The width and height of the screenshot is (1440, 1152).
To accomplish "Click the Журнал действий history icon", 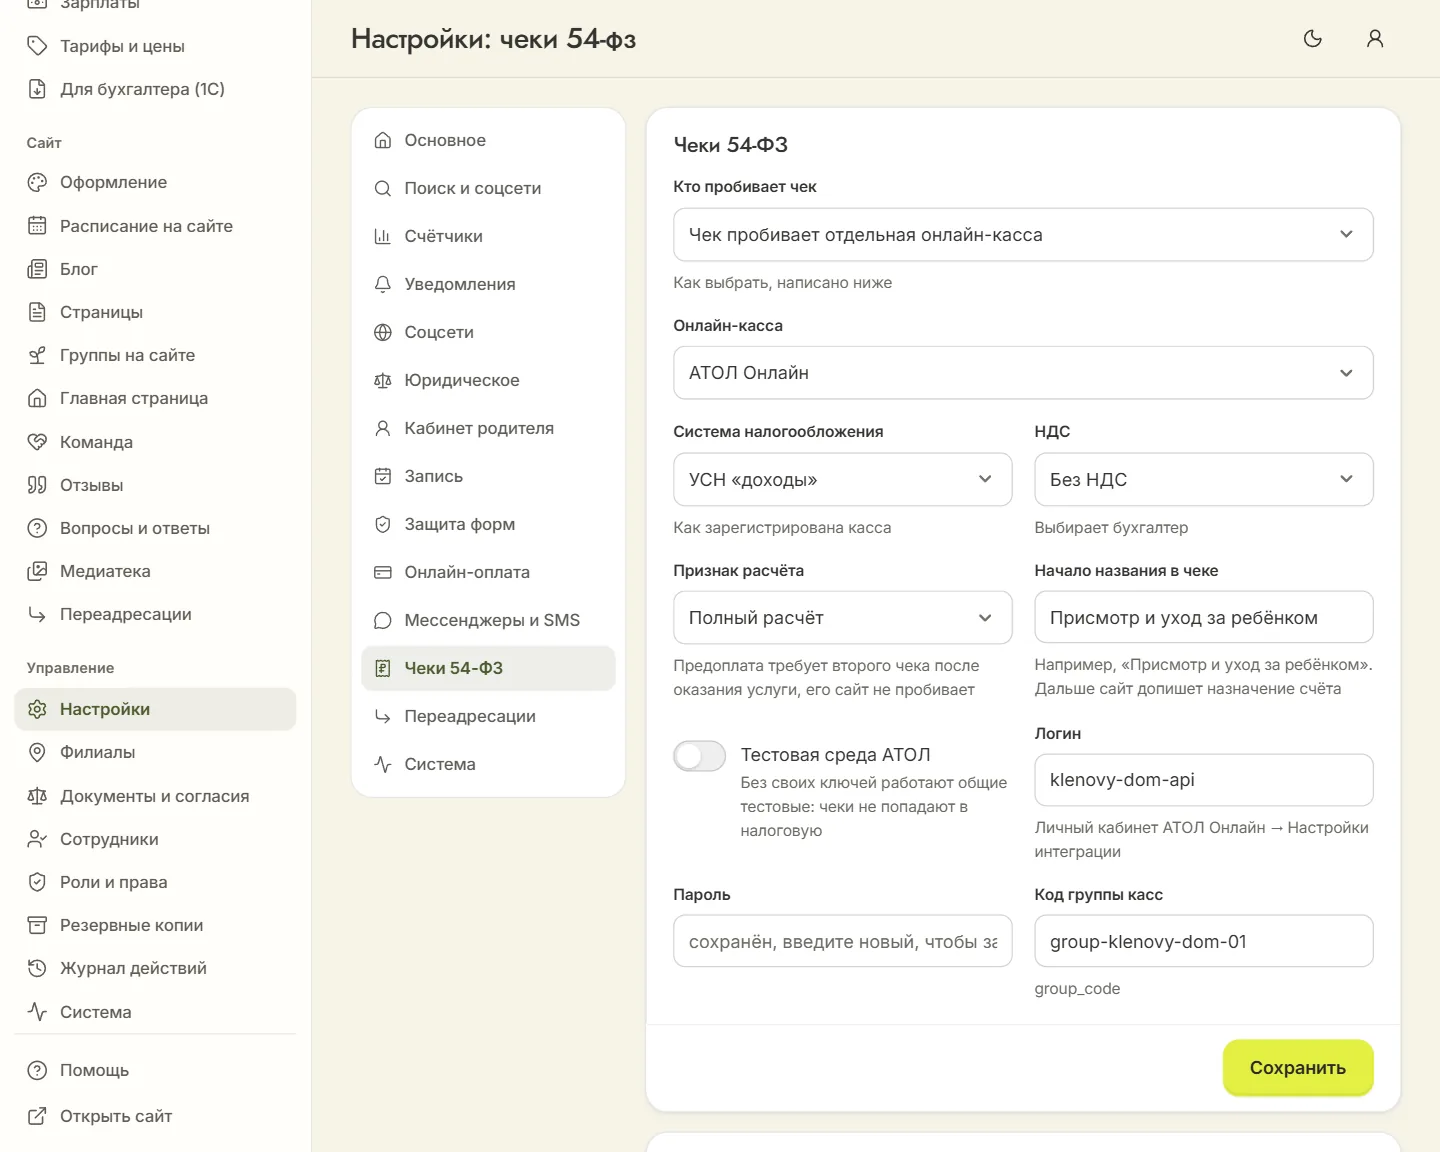I will 37,968.
